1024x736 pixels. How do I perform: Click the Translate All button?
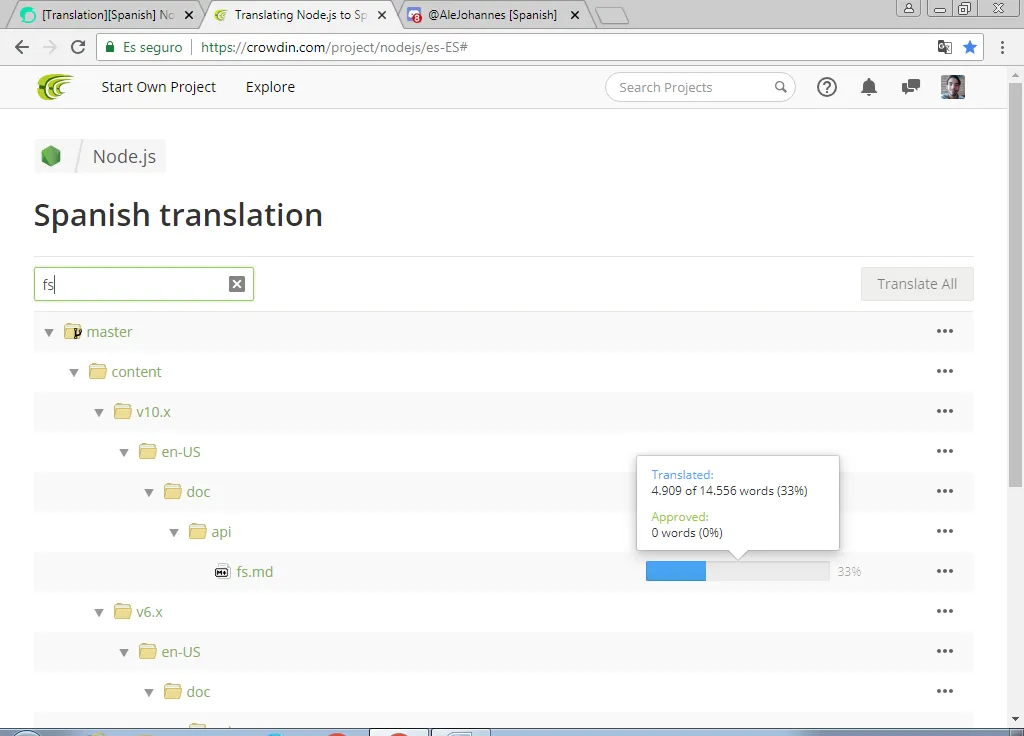point(917,284)
